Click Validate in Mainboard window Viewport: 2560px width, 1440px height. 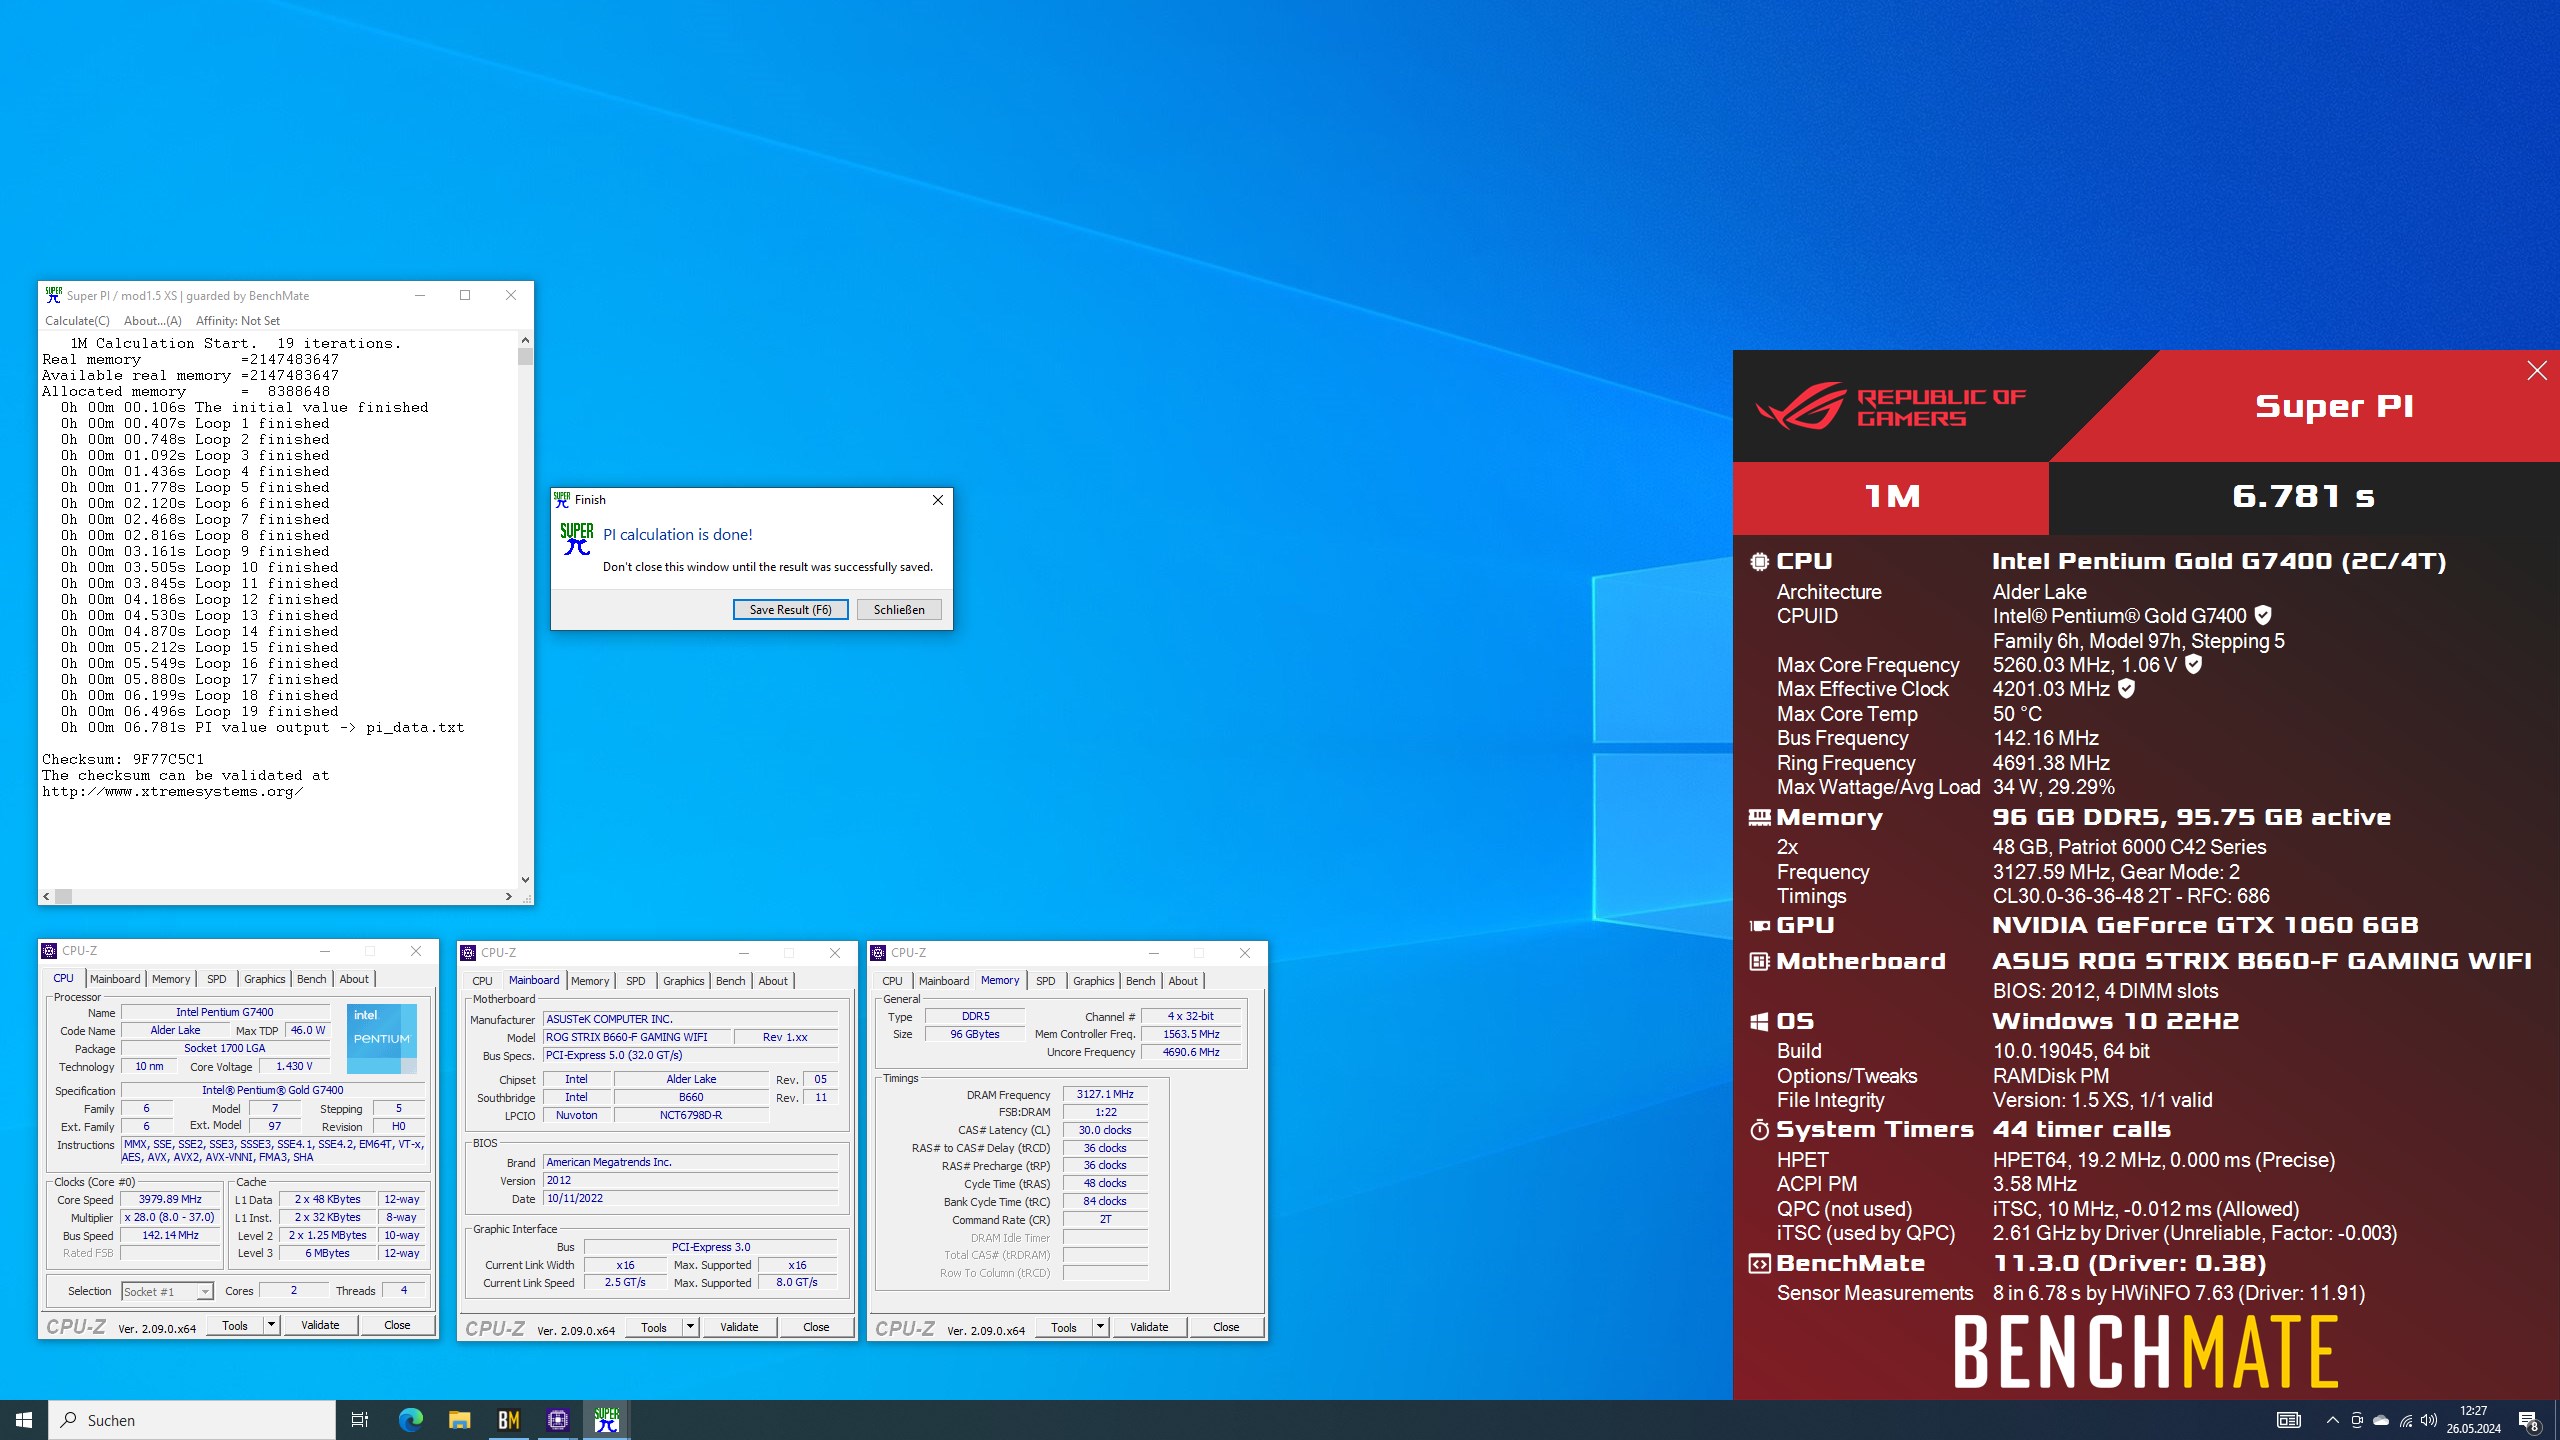(739, 1327)
